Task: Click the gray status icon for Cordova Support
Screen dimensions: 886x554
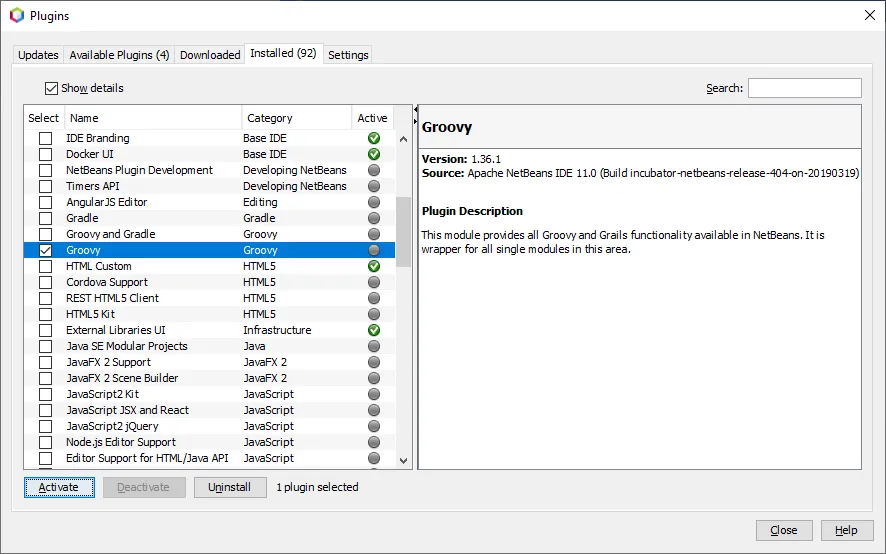Action: (x=373, y=282)
